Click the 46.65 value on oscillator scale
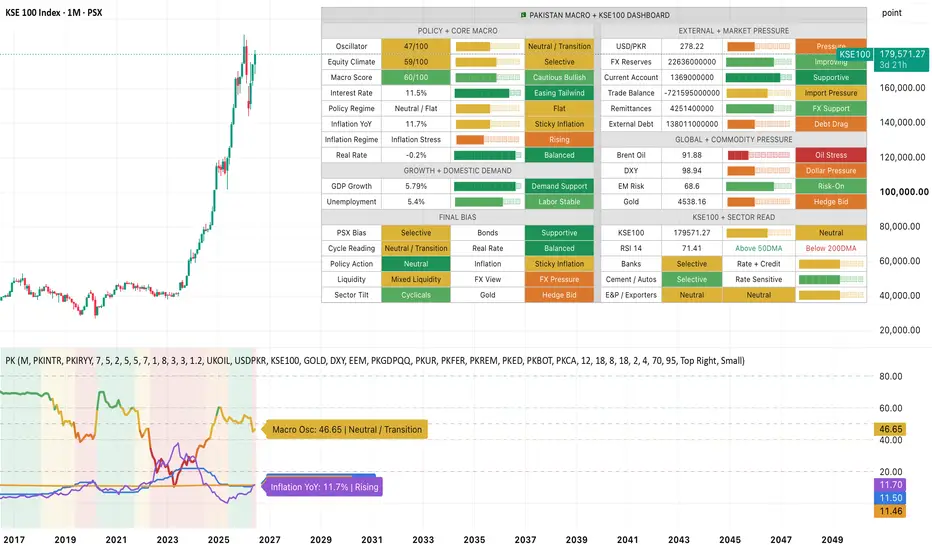932x550 pixels. tap(890, 429)
